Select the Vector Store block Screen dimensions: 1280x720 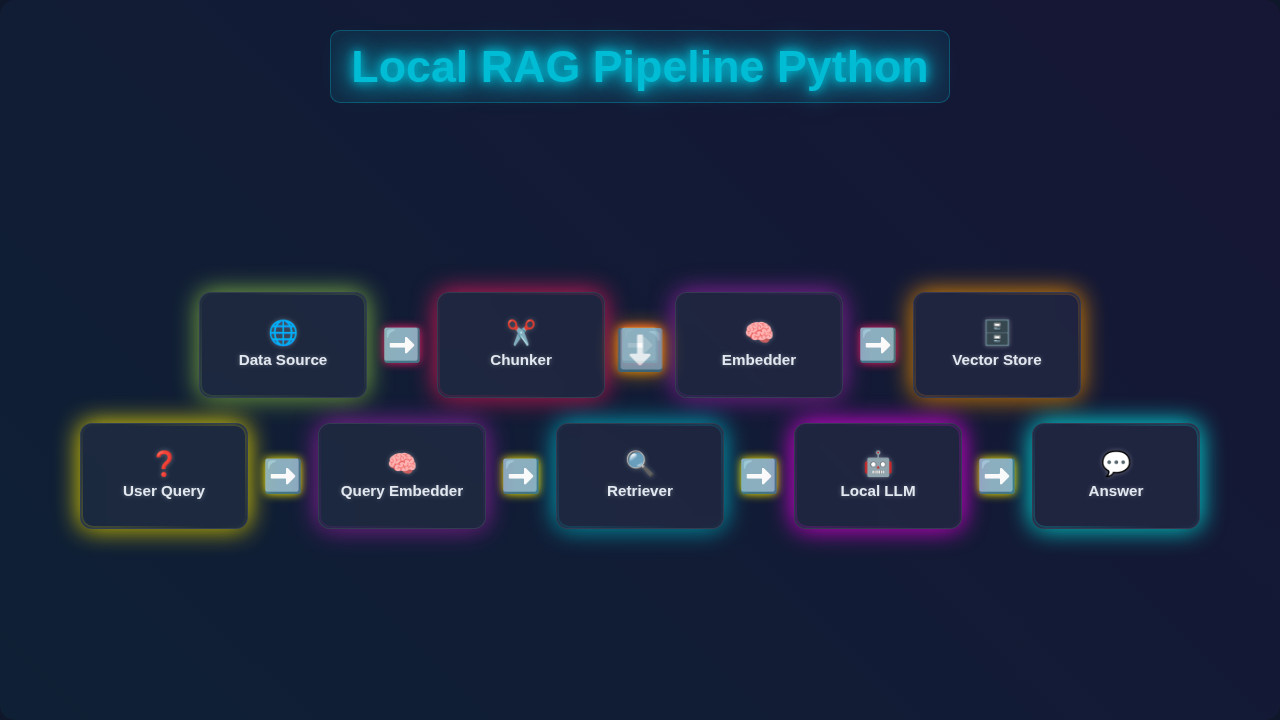[x=996, y=344]
